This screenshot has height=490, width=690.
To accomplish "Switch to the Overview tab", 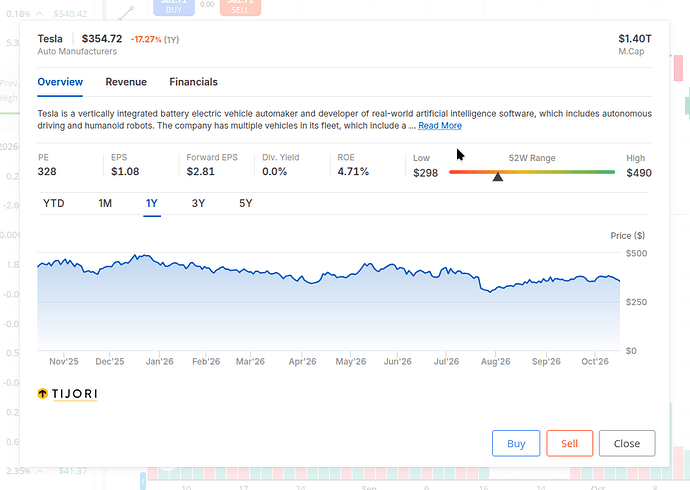I will [60, 82].
